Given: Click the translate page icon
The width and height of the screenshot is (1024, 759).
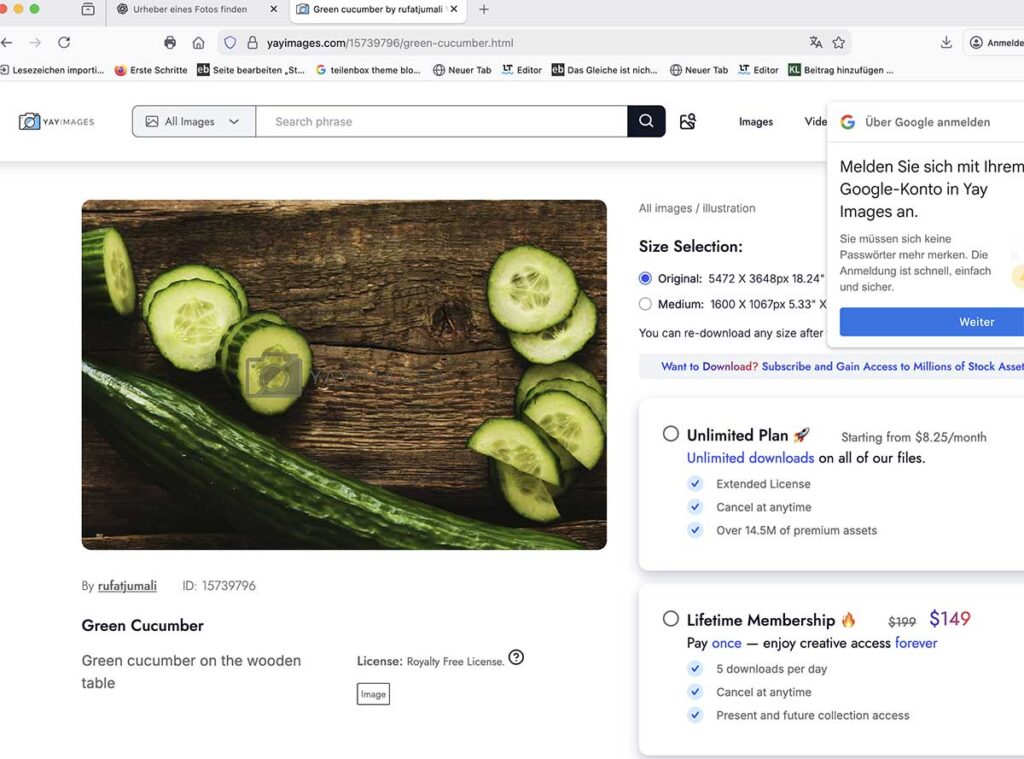Looking at the screenshot, I should click(x=816, y=43).
